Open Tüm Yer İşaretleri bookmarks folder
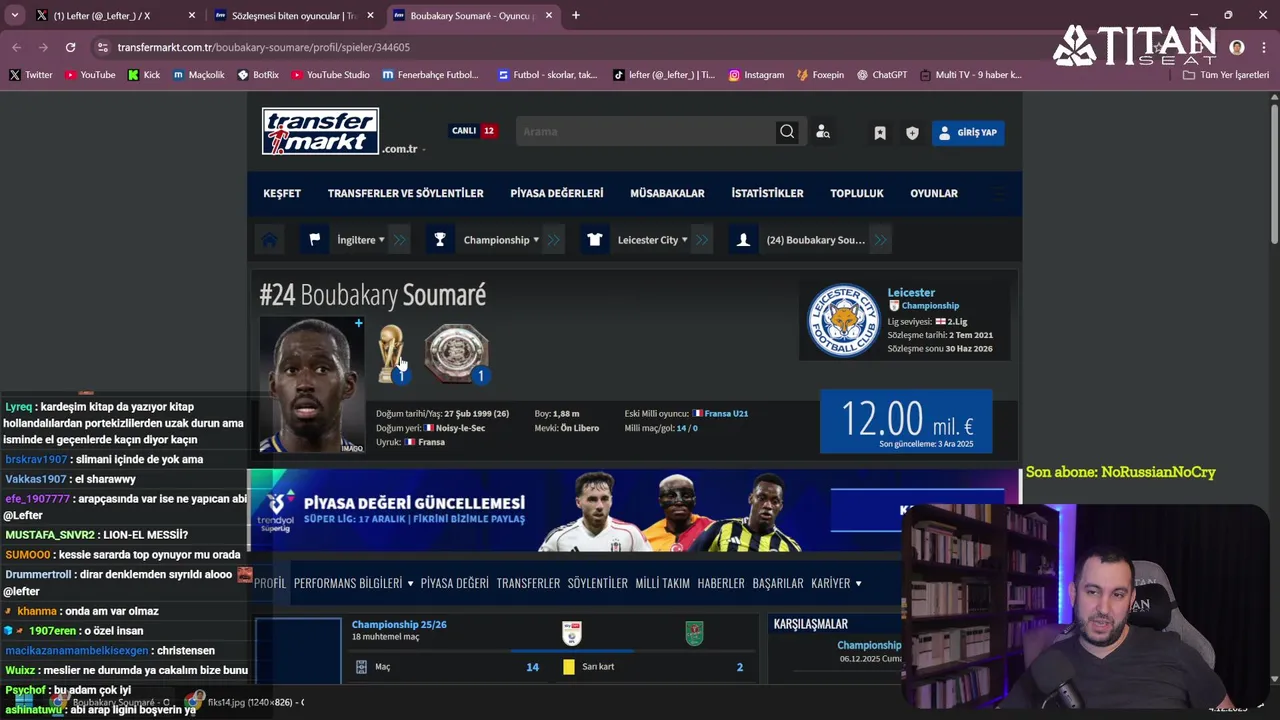Viewport: 1280px width, 720px height. (x=1226, y=75)
